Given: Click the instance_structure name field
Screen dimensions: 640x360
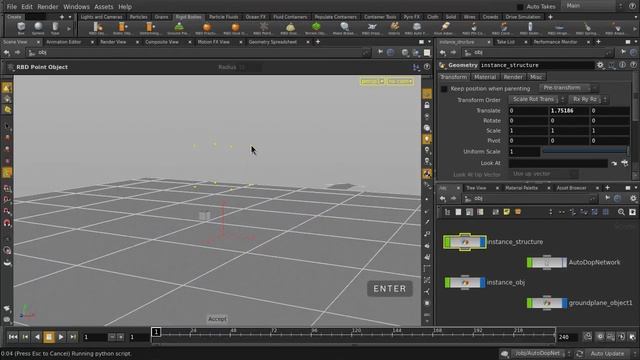Looking at the screenshot, I should (536, 65).
